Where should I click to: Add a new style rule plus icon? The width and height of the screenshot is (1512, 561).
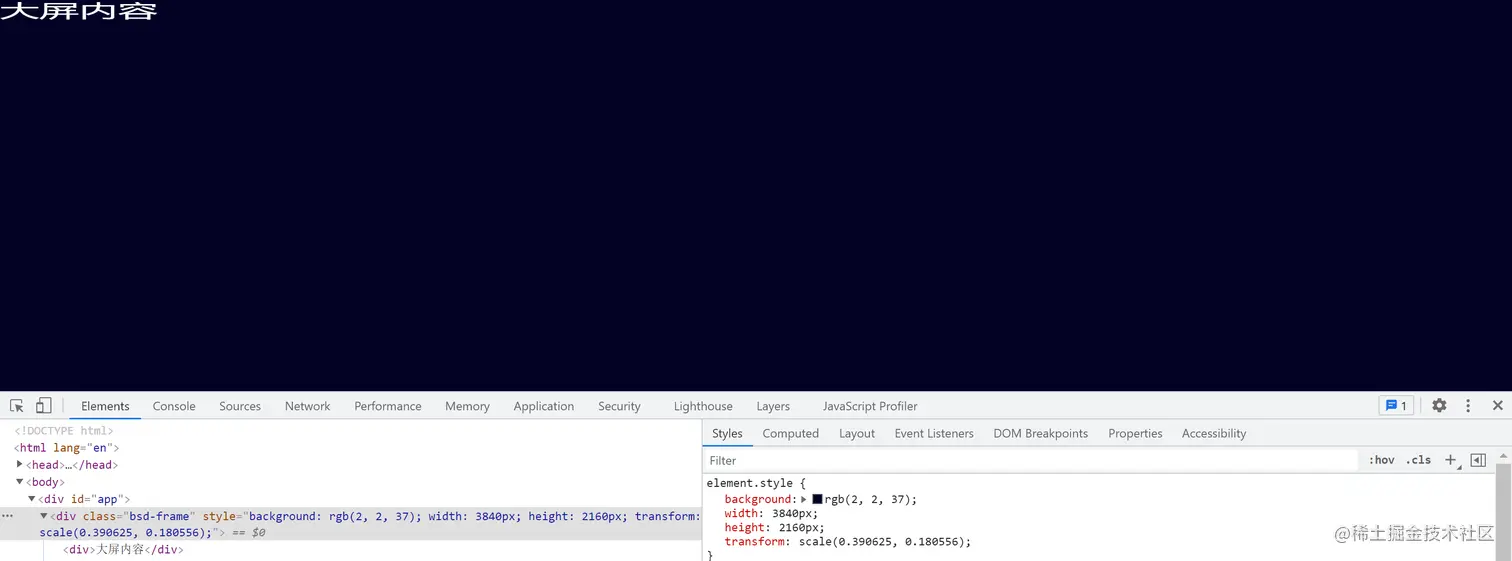coord(1451,460)
